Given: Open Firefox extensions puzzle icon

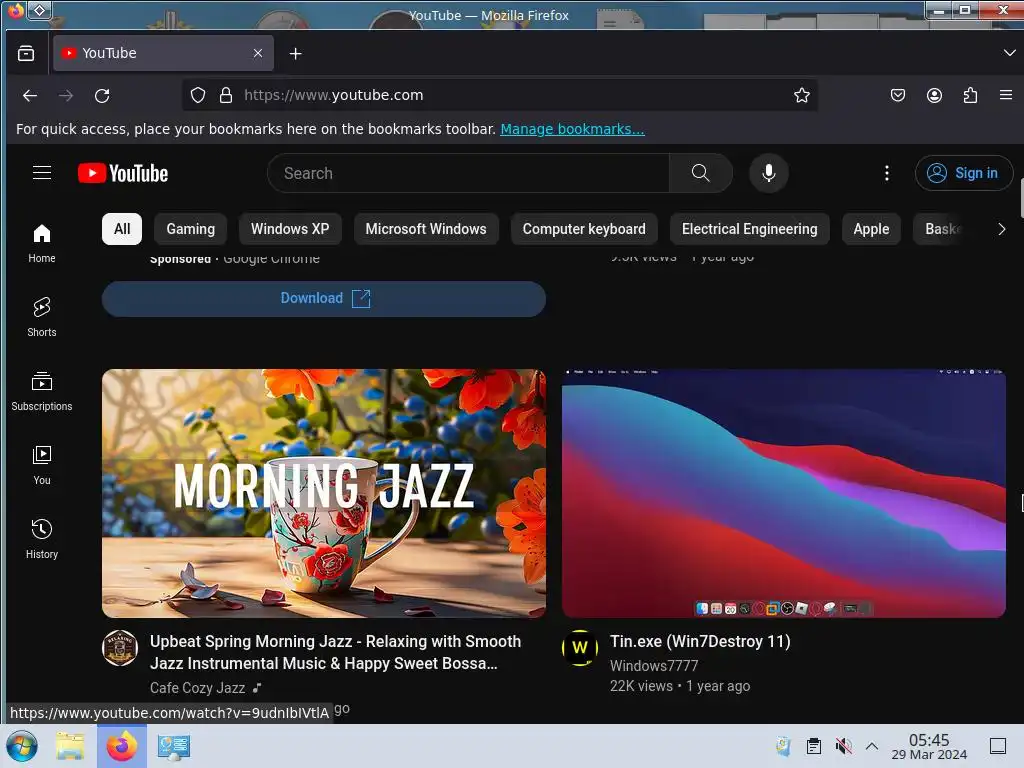Looking at the screenshot, I should pos(970,95).
